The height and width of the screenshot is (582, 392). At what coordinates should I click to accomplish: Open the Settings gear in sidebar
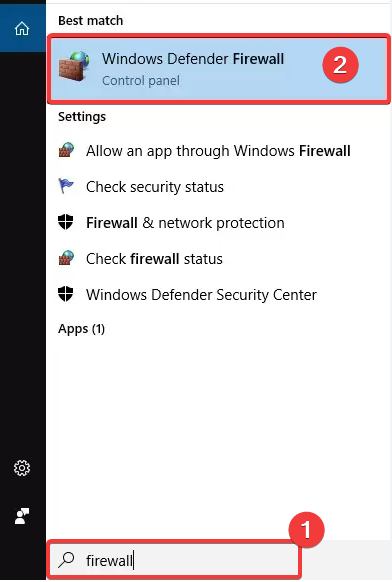(x=22, y=468)
